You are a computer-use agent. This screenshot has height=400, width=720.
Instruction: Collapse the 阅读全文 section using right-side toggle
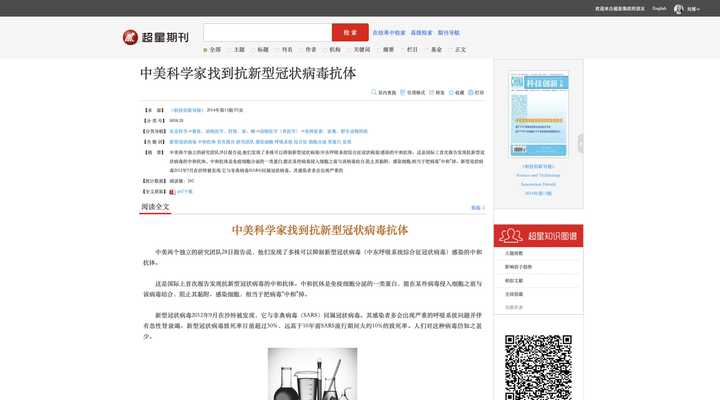[x=478, y=208]
